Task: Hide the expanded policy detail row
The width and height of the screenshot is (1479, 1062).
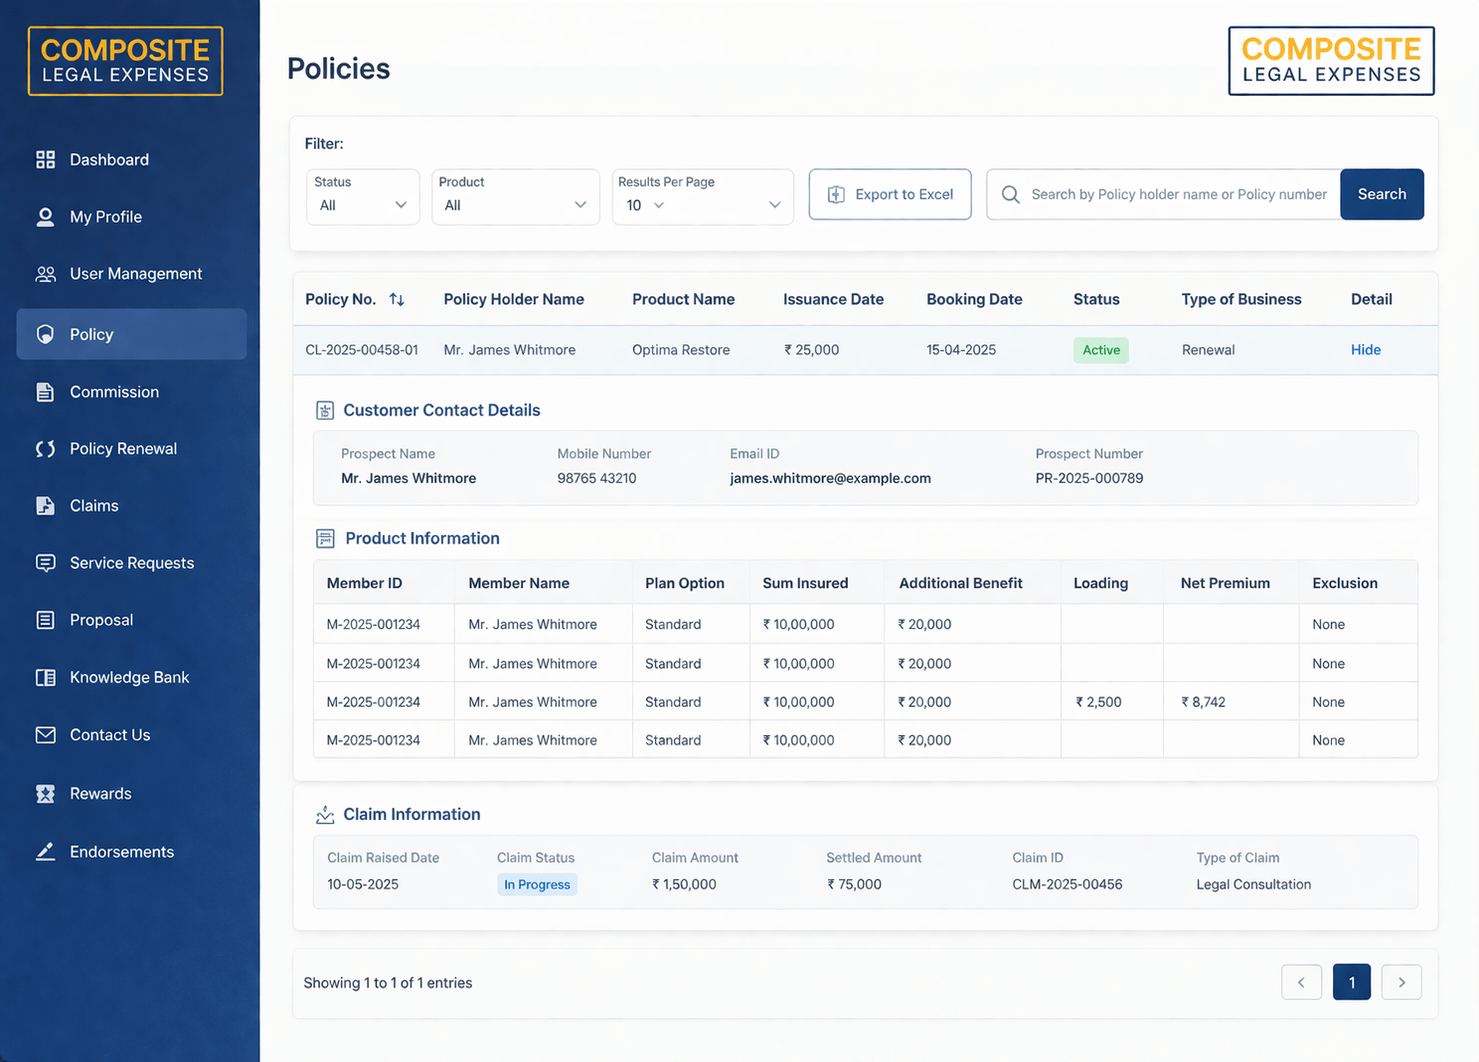Action: [x=1365, y=350]
